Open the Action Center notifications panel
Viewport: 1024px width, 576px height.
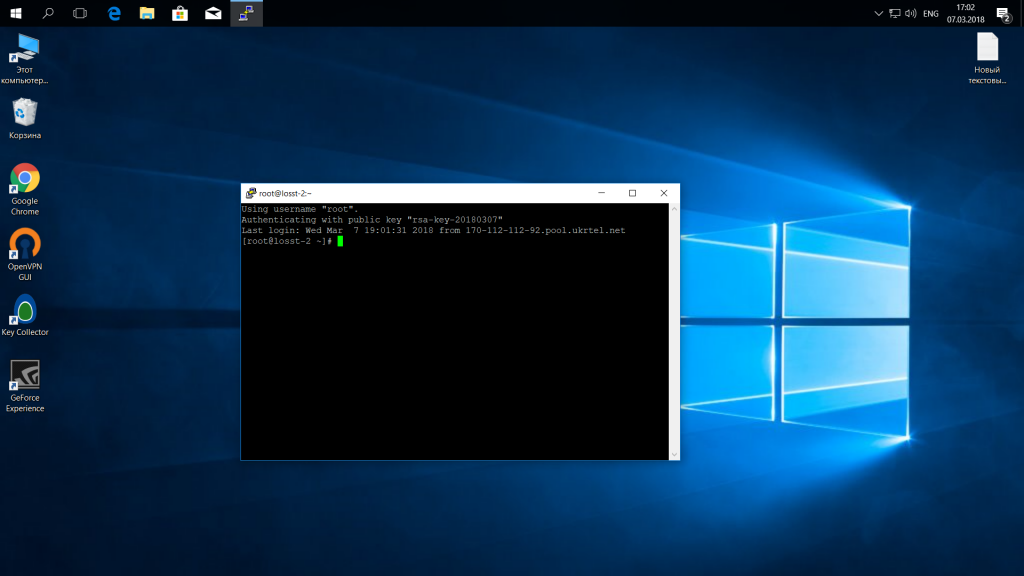point(1003,14)
